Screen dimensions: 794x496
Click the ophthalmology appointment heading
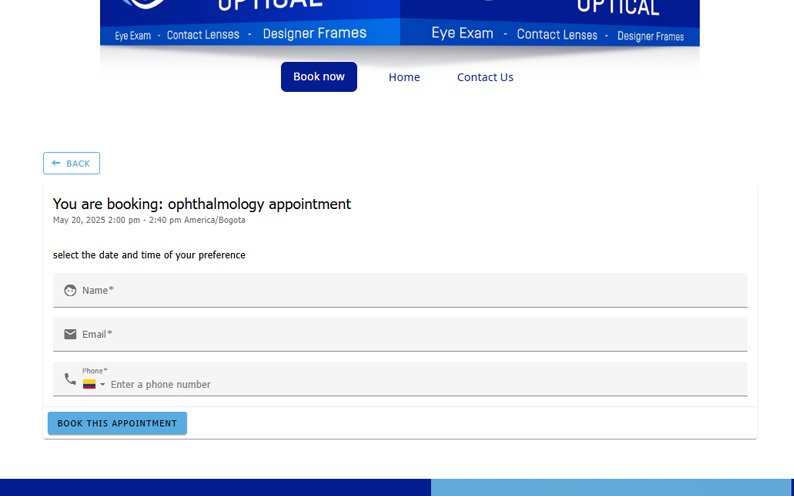pos(202,204)
